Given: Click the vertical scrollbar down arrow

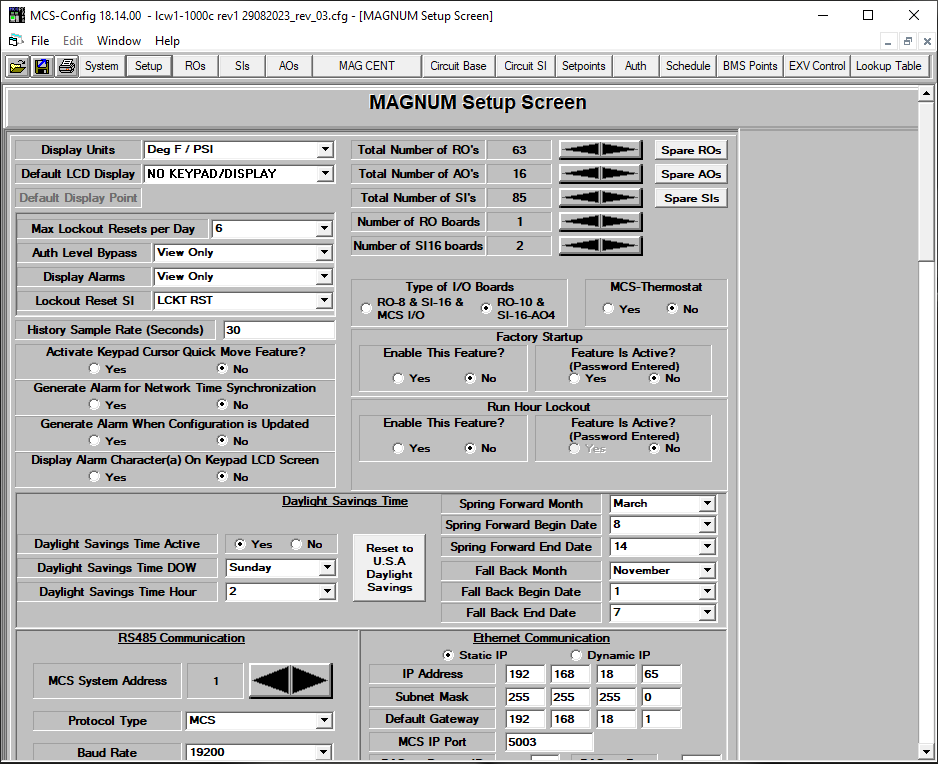Looking at the screenshot, I should [926, 751].
